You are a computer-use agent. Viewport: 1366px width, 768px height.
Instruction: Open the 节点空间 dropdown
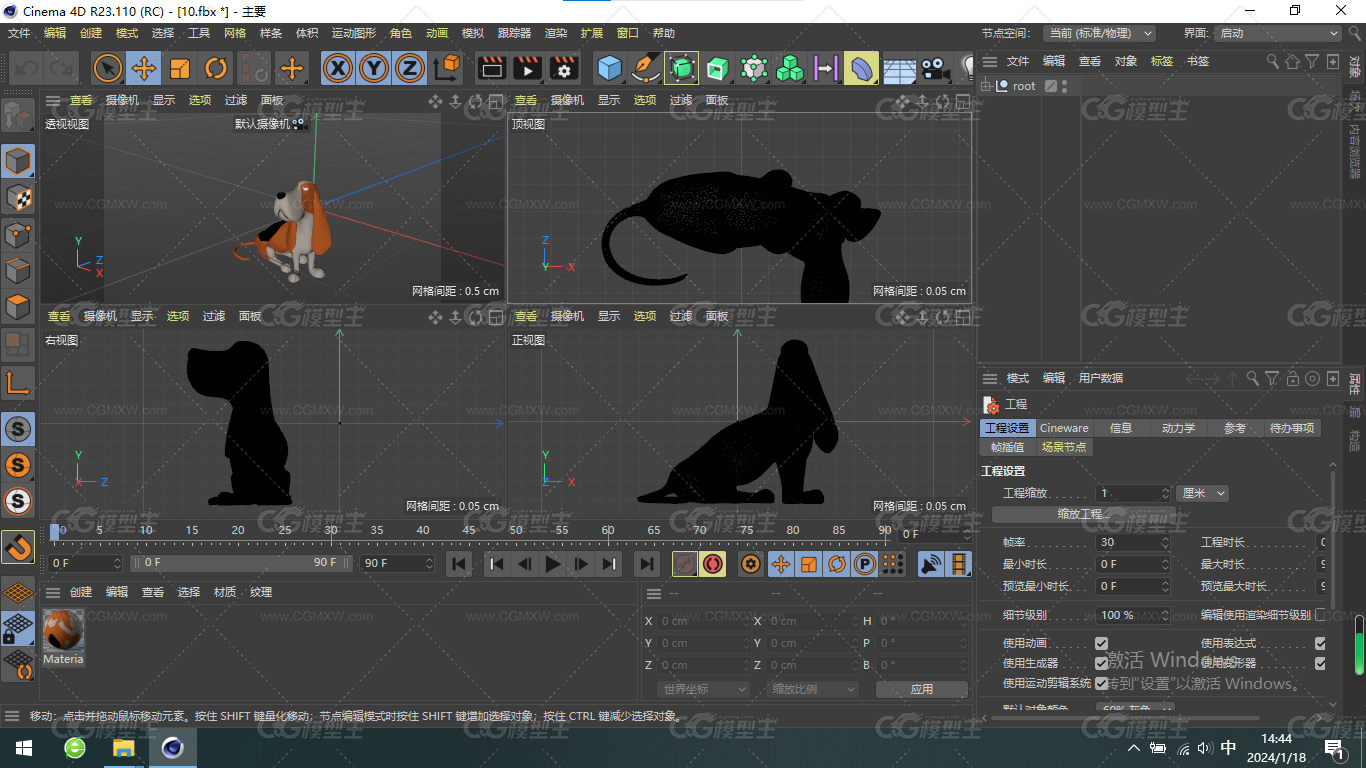[x=1099, y=33]
